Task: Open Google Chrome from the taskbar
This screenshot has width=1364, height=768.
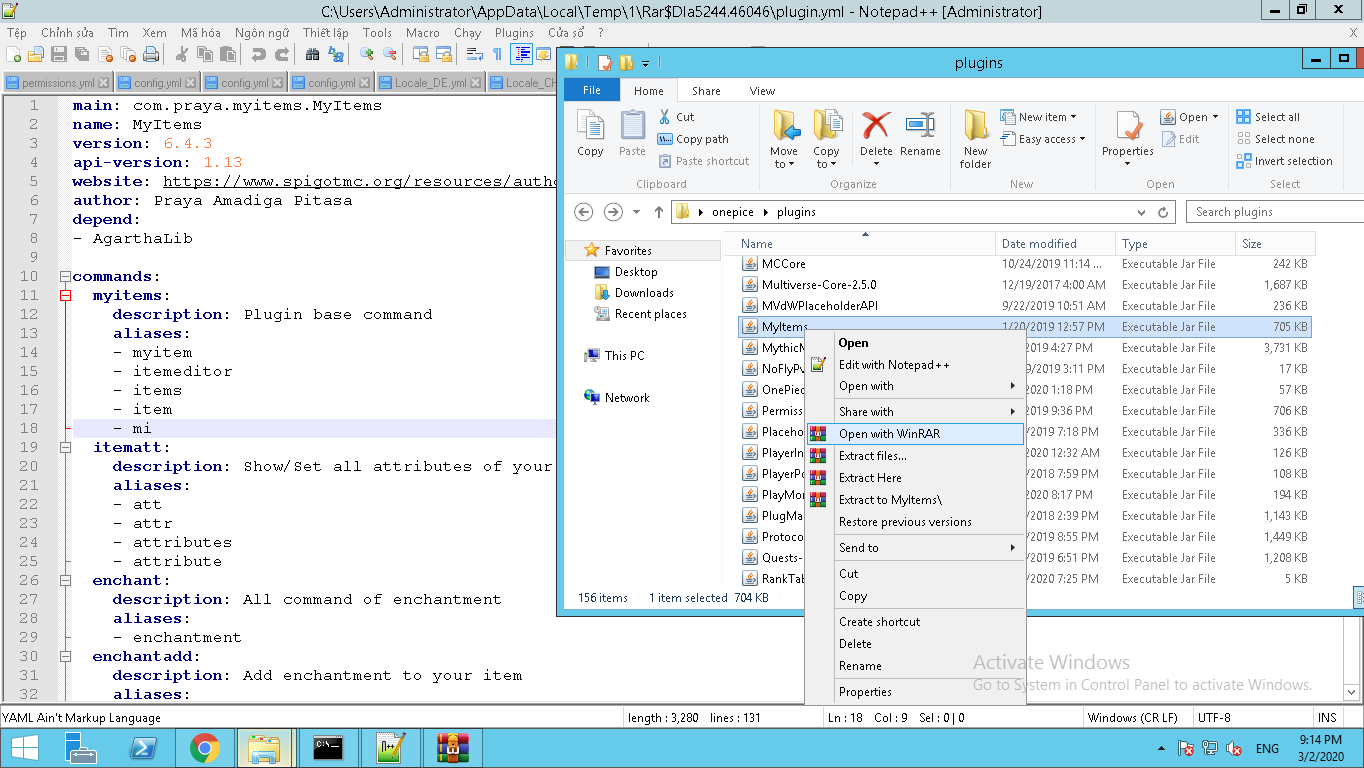Action: click(x=205, y=747)
